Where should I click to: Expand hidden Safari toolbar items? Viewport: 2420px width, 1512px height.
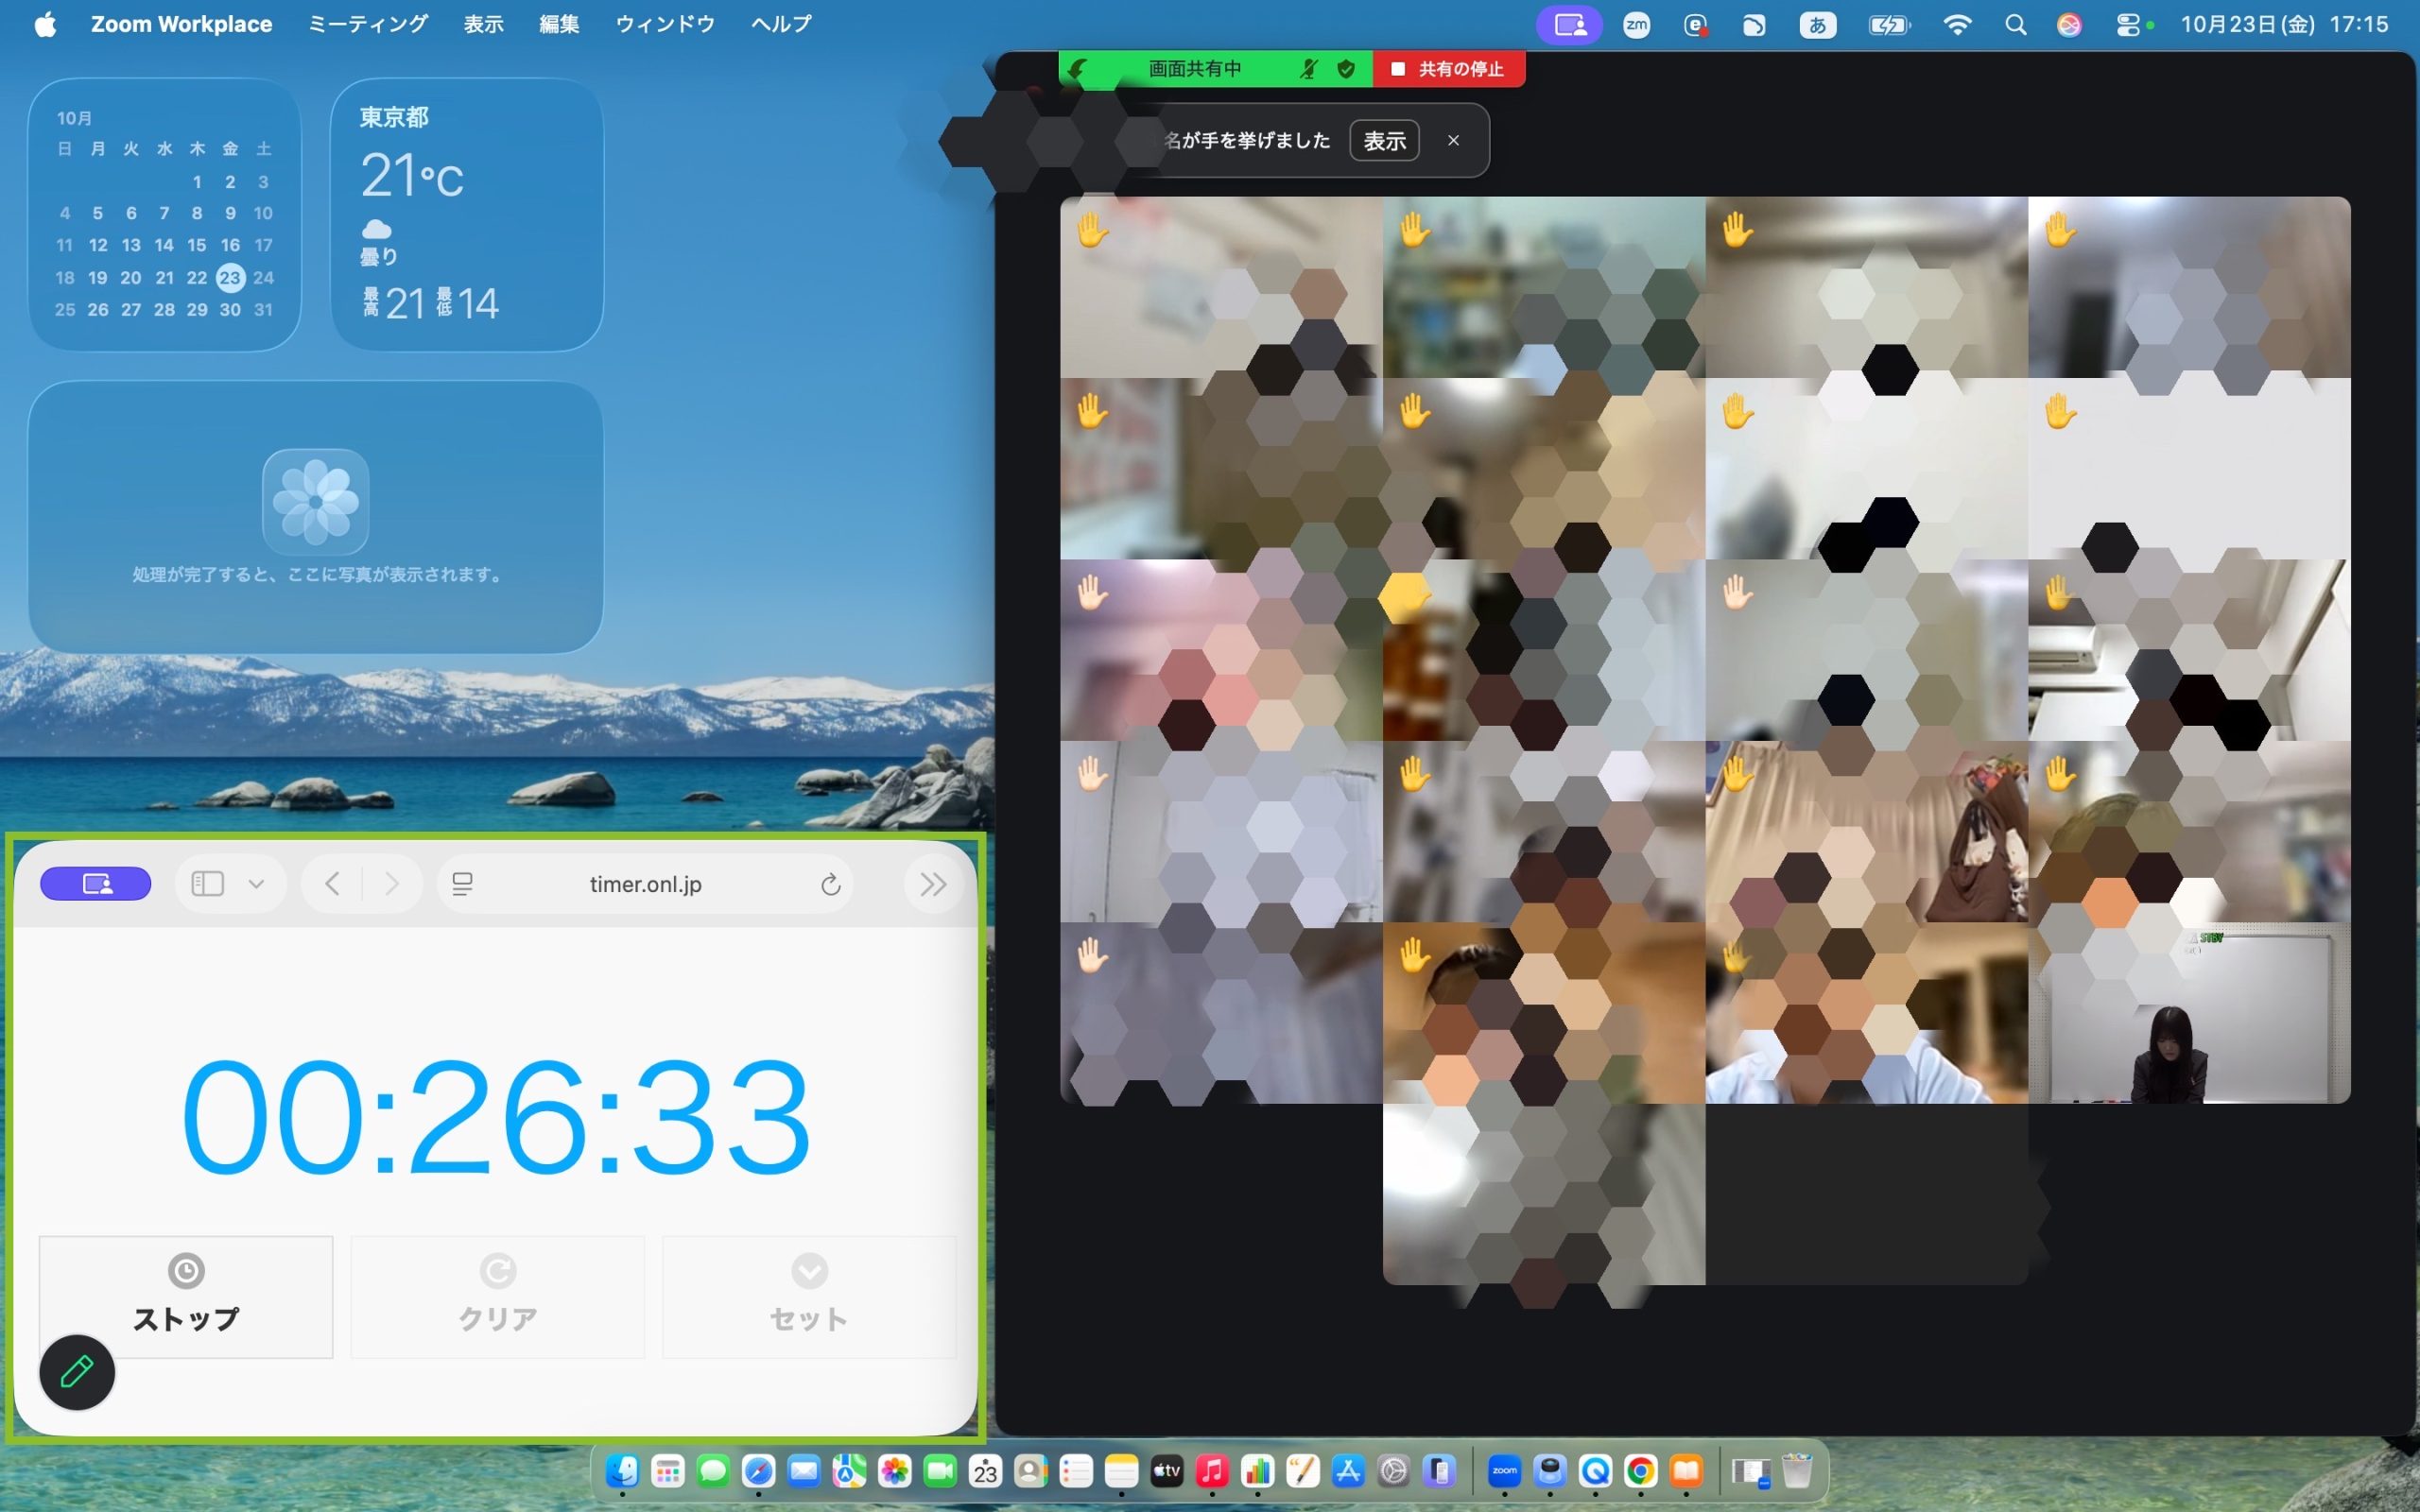tap(933, 884)
